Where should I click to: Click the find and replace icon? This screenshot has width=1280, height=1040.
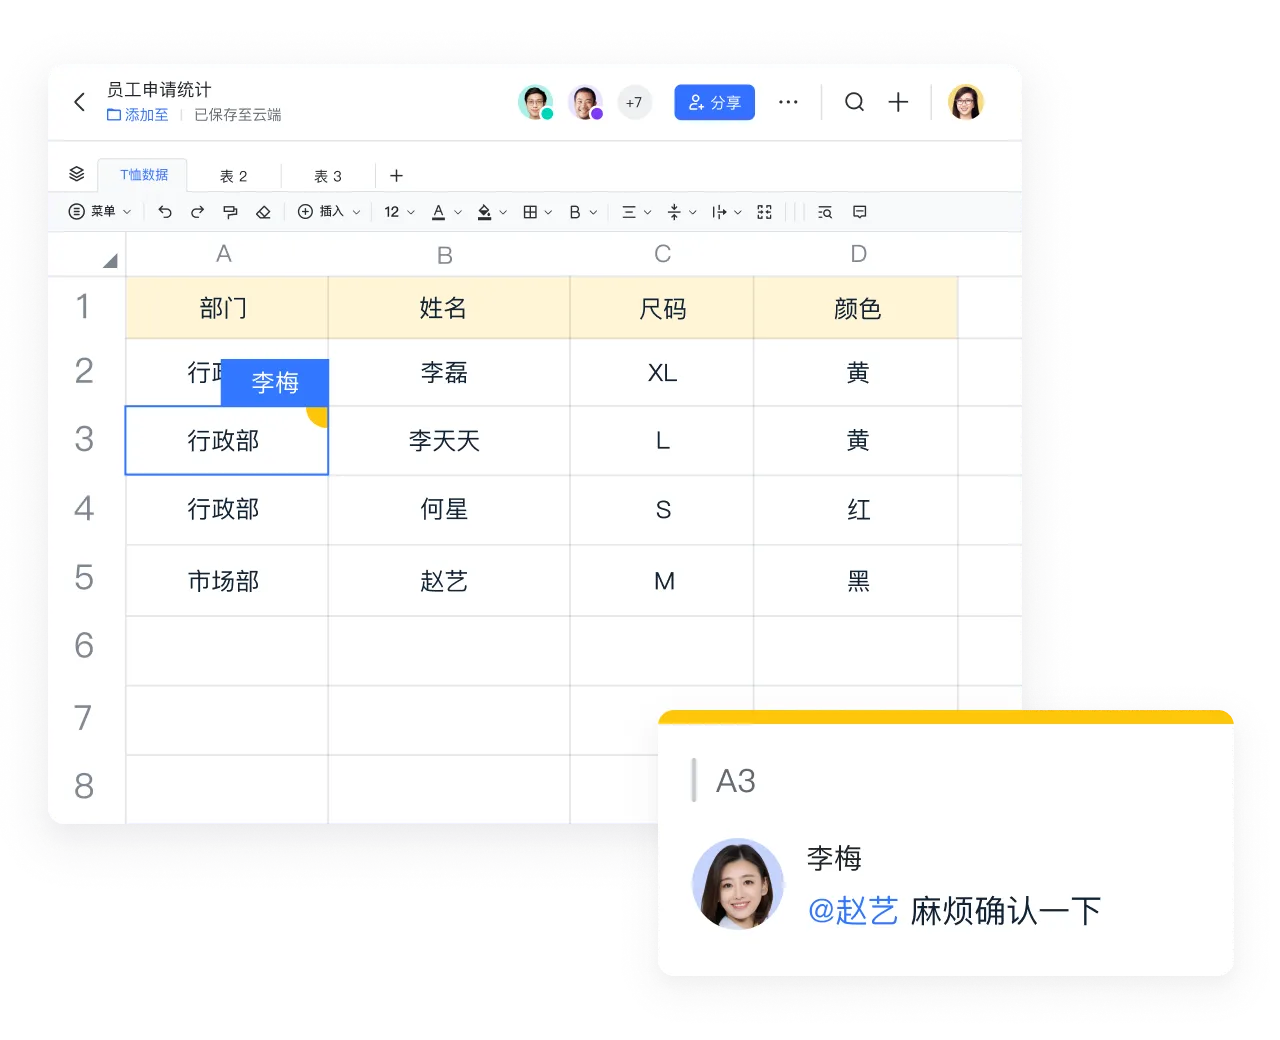click(825, 212)
